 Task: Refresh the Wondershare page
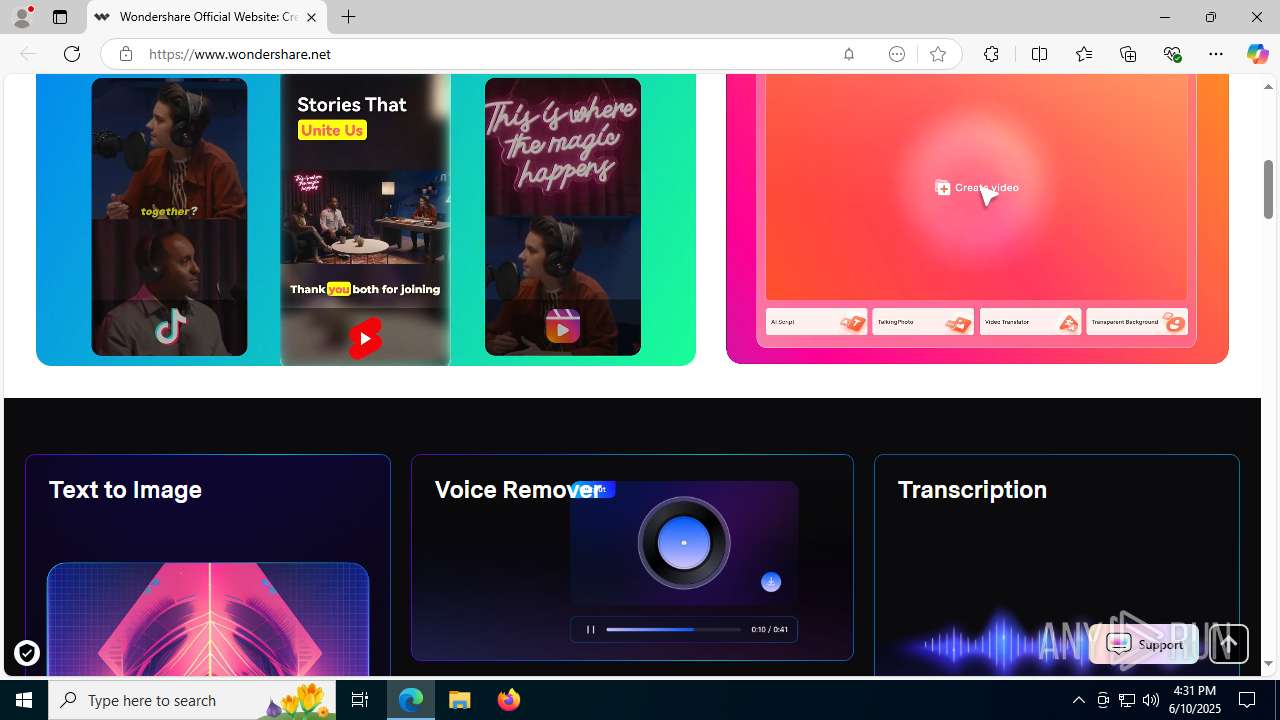pyautogui.click(x=72, y=54)
